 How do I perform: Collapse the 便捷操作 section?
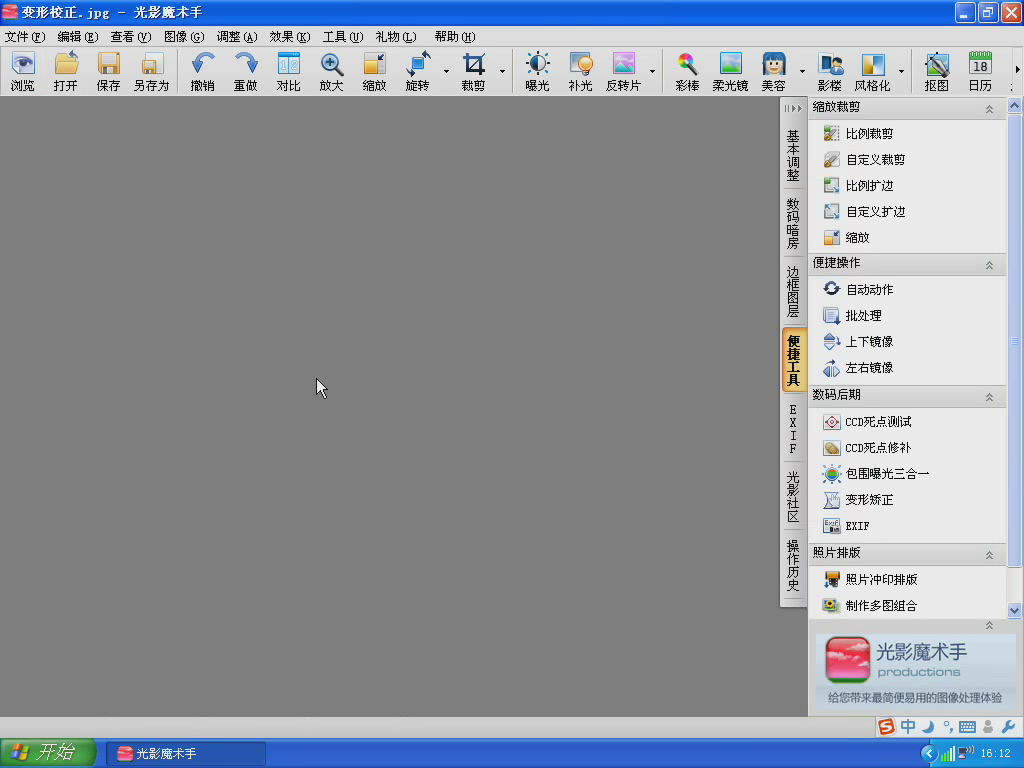989,265
